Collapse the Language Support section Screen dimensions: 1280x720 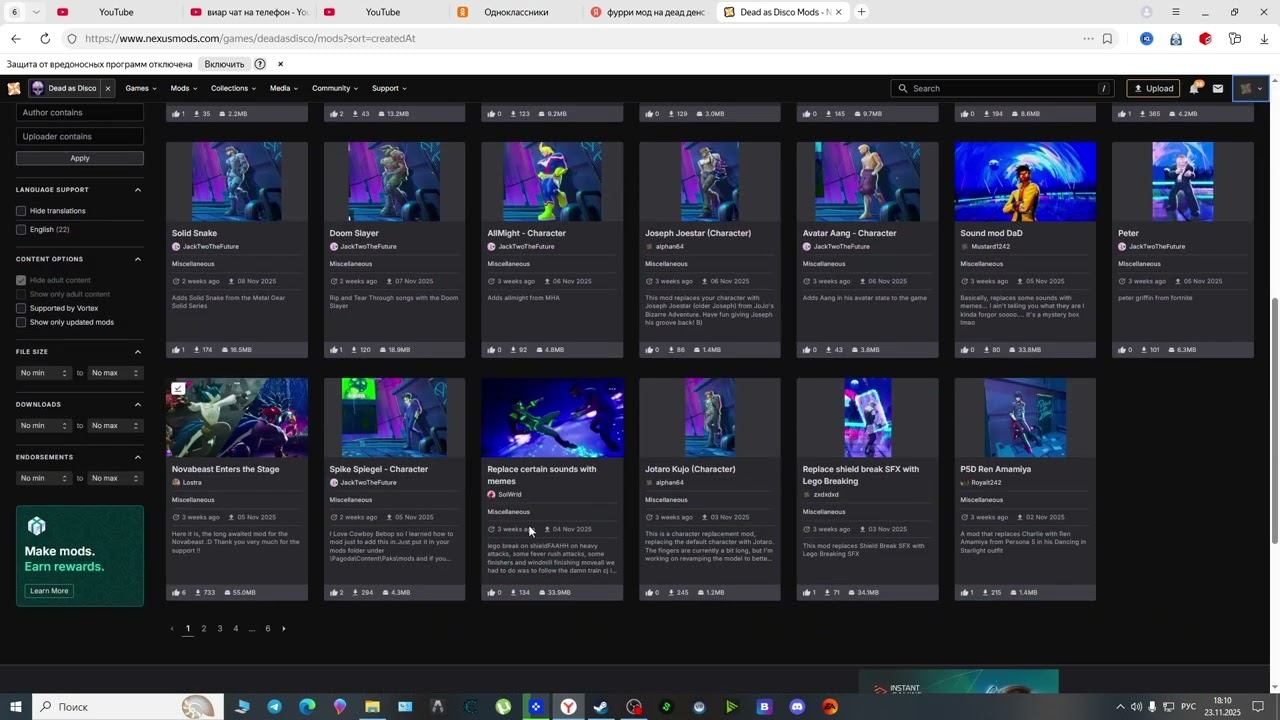click(138, 190)
